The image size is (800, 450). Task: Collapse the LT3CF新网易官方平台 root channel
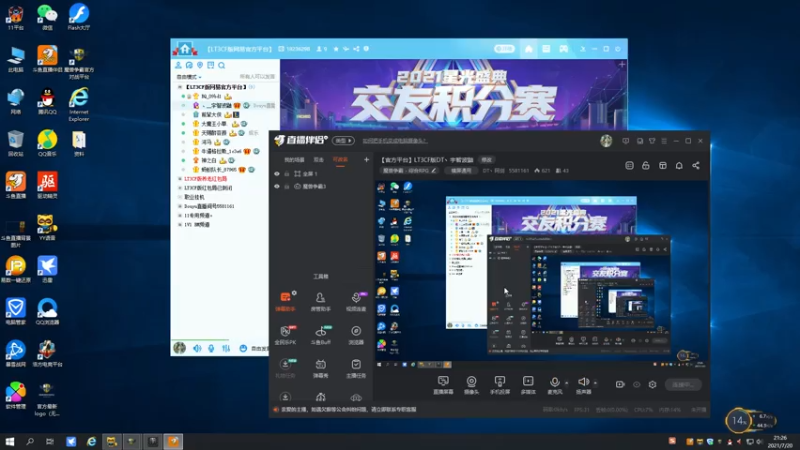(180, 87)
